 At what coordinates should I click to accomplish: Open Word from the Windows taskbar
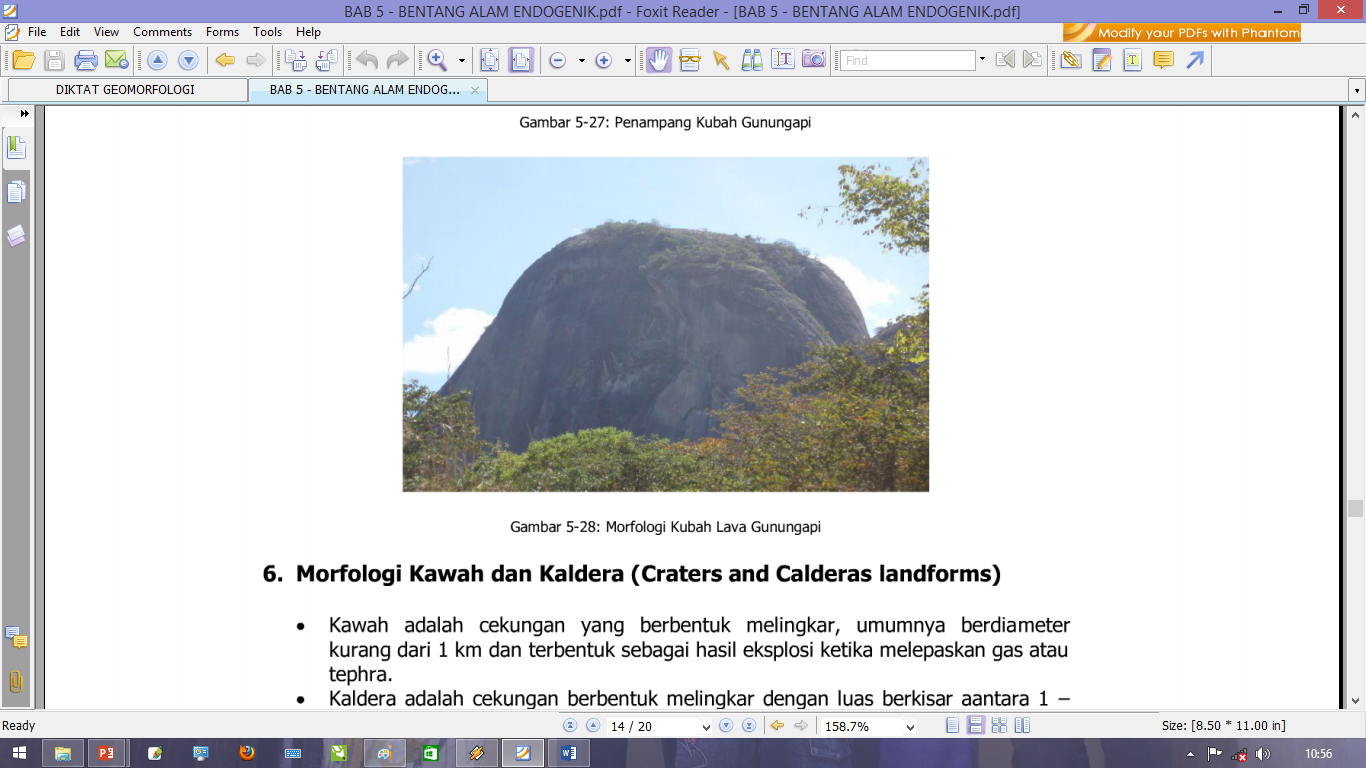tap(569, 753)
